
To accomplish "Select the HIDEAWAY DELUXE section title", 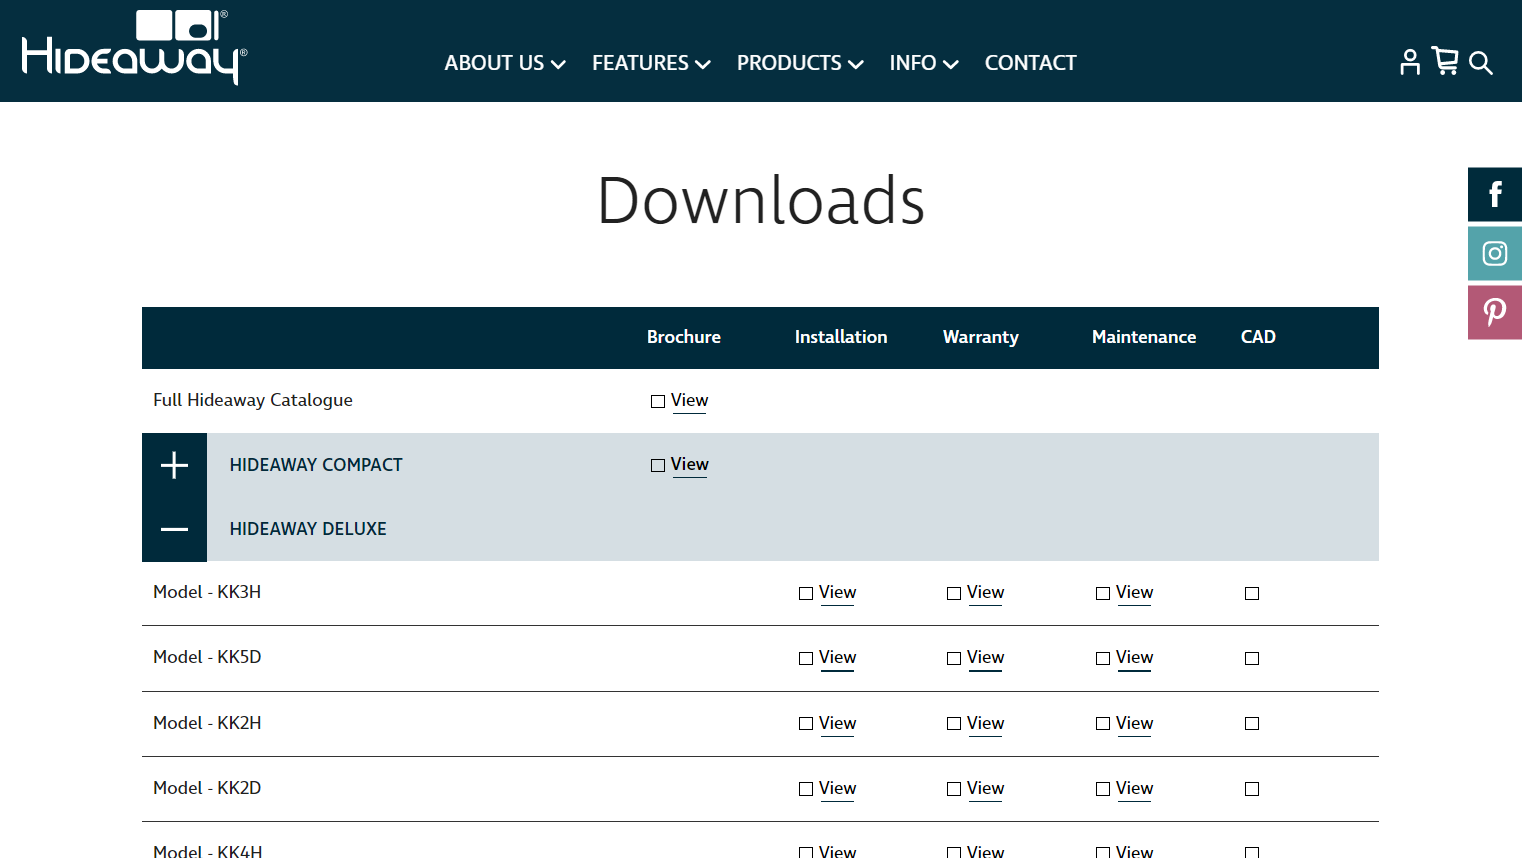I will click(308, 529).
